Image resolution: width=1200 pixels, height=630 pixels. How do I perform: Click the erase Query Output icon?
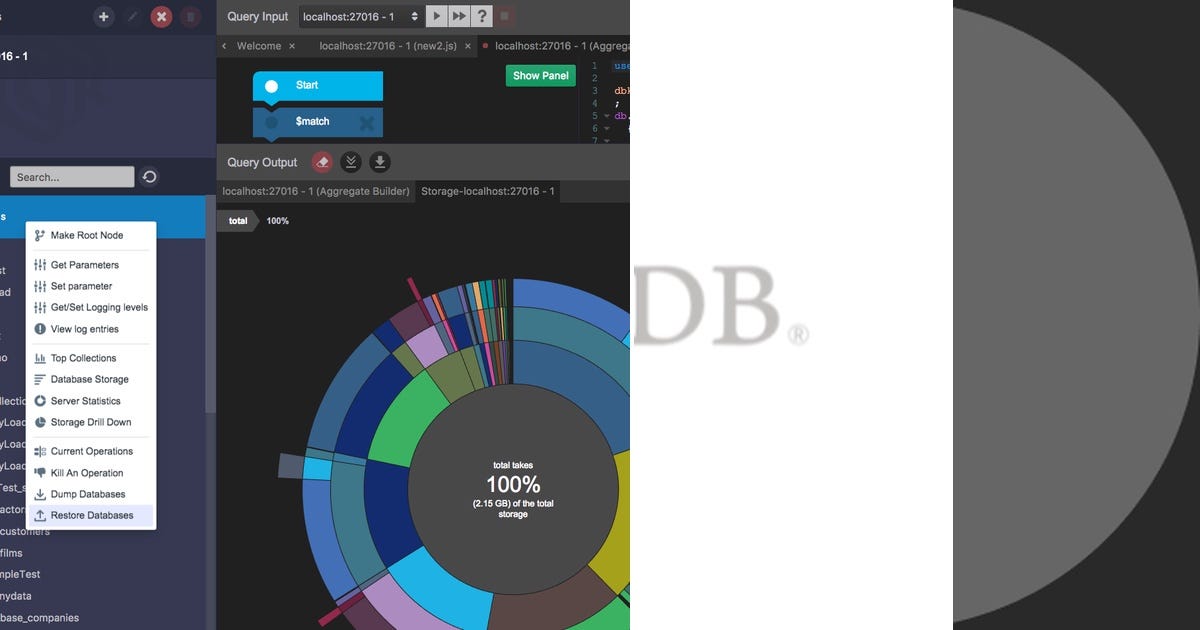point(321,161)
